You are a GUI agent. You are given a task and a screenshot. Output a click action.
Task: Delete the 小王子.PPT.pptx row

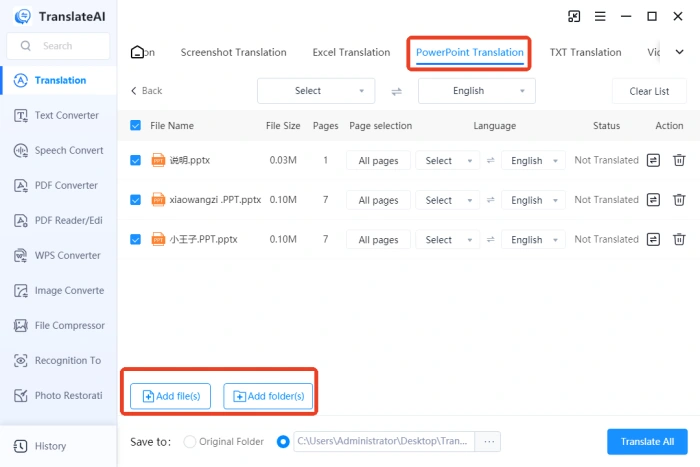[679, 239]
